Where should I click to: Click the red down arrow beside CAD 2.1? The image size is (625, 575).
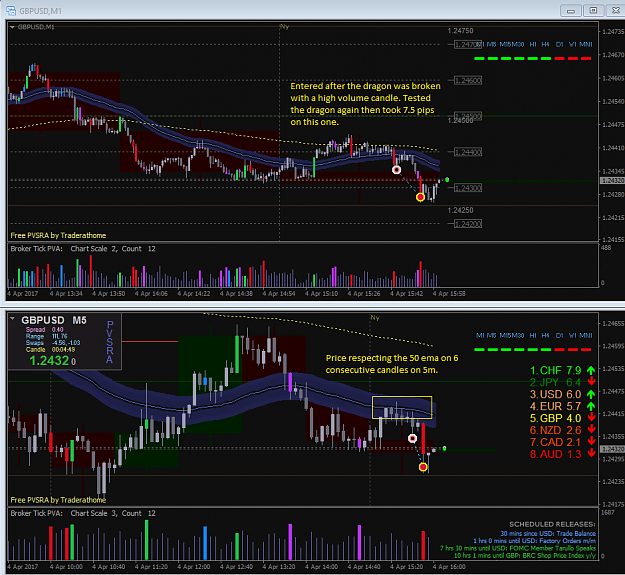click(x=591, y=442)
